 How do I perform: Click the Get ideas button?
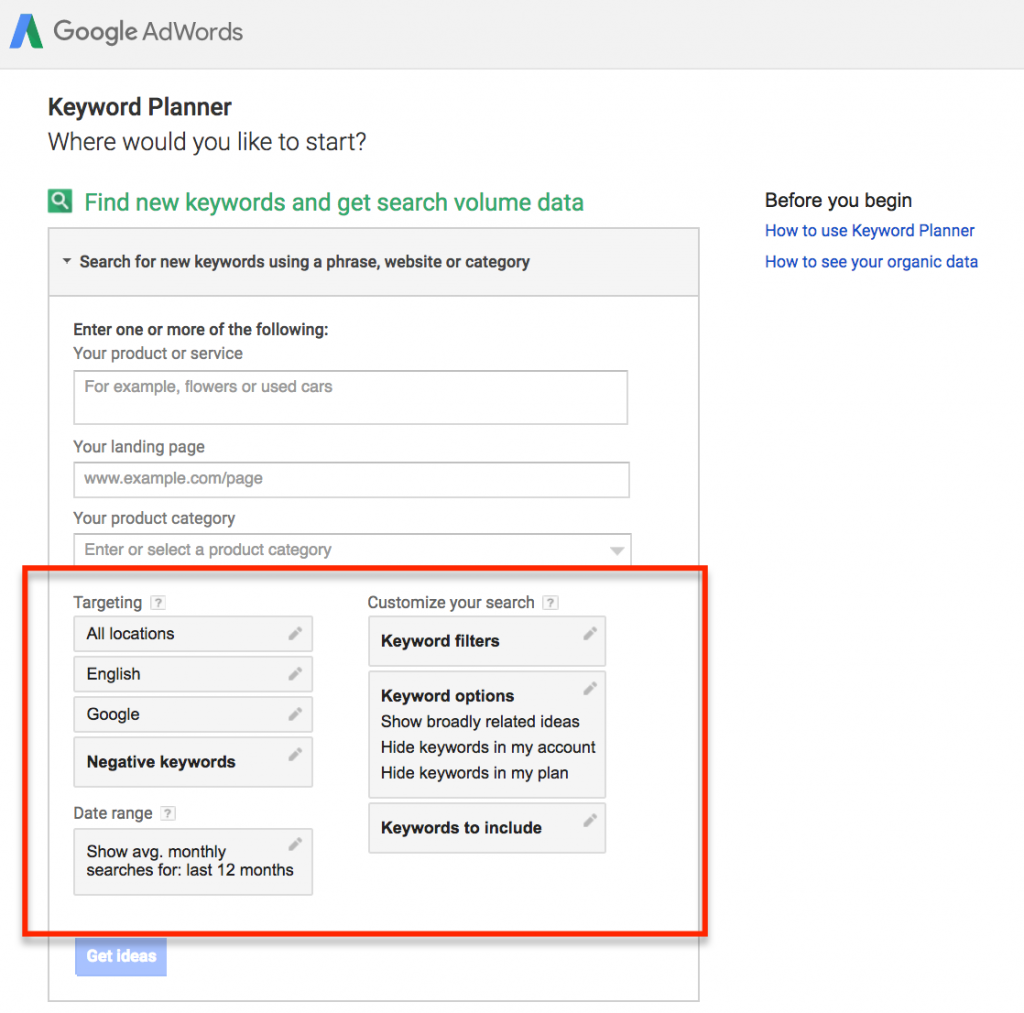point(121,956)
